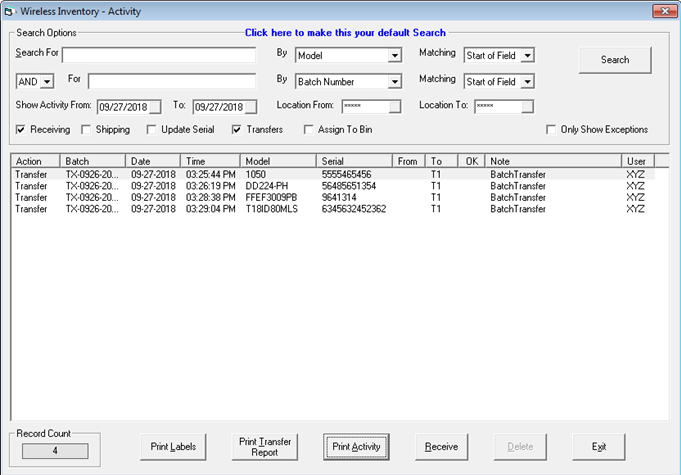Select the transfer row with model DD224-PH
The width and height of the screenshot is (681, 475).
coord(333,186)
